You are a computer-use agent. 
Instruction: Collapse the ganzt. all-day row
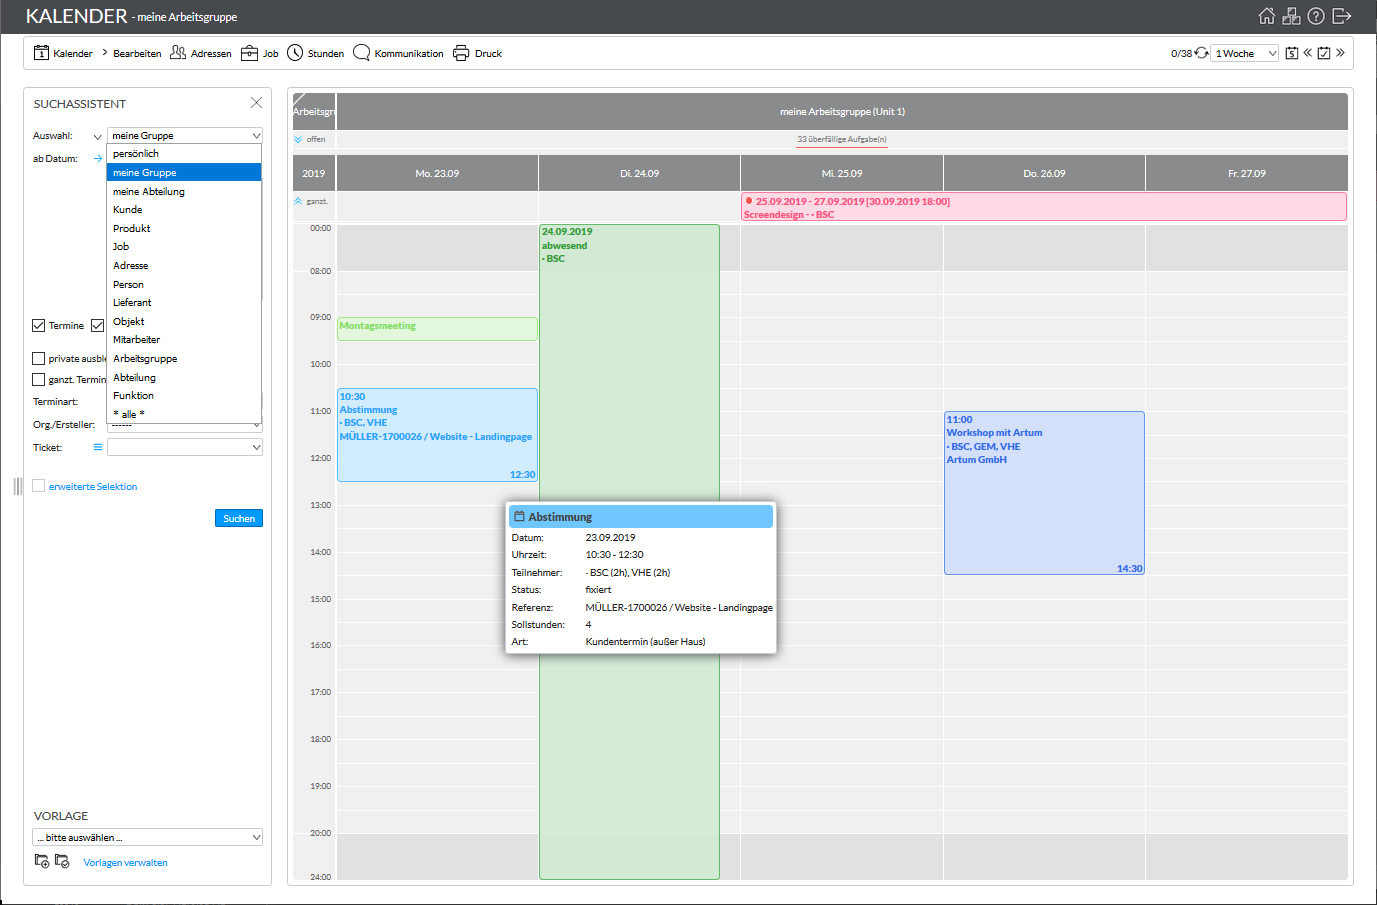coord(298,201)
